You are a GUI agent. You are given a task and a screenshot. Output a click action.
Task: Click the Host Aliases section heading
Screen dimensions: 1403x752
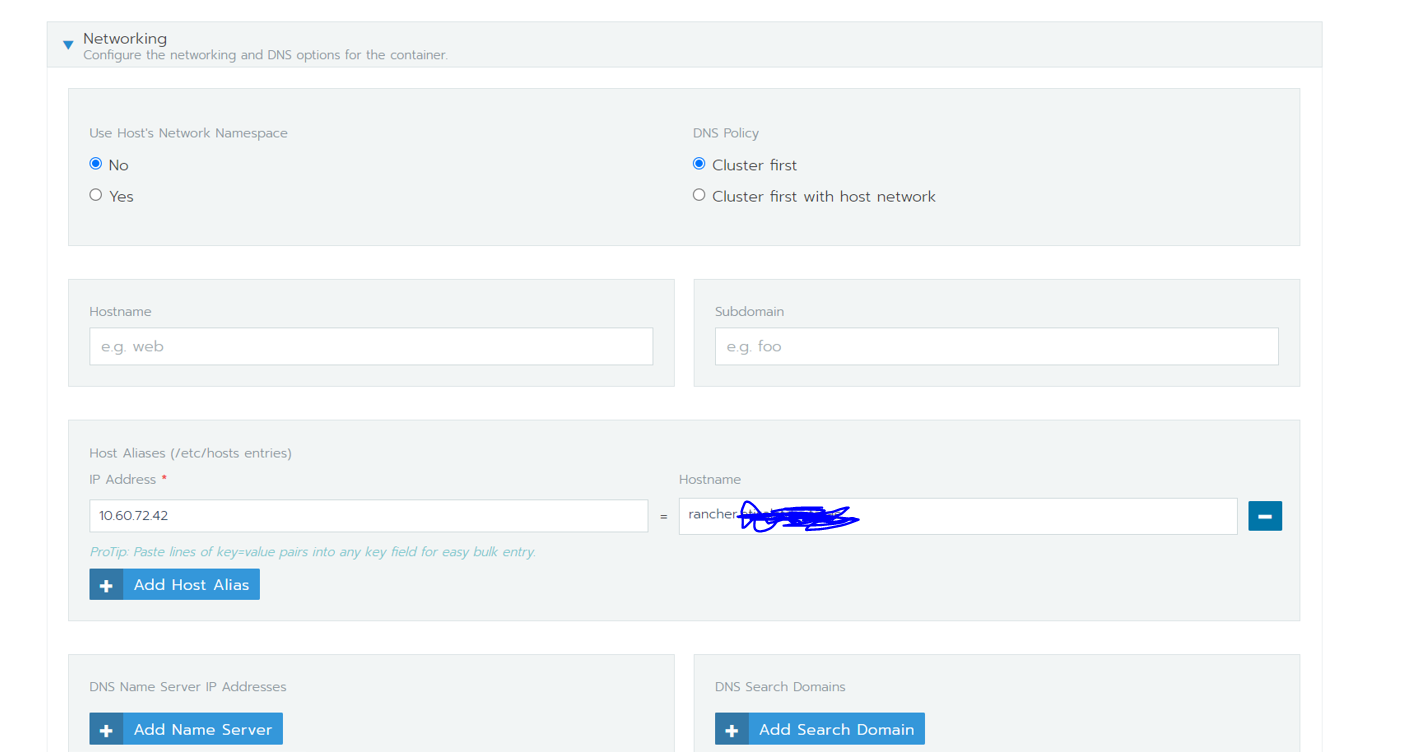click(x=190, y=452)
